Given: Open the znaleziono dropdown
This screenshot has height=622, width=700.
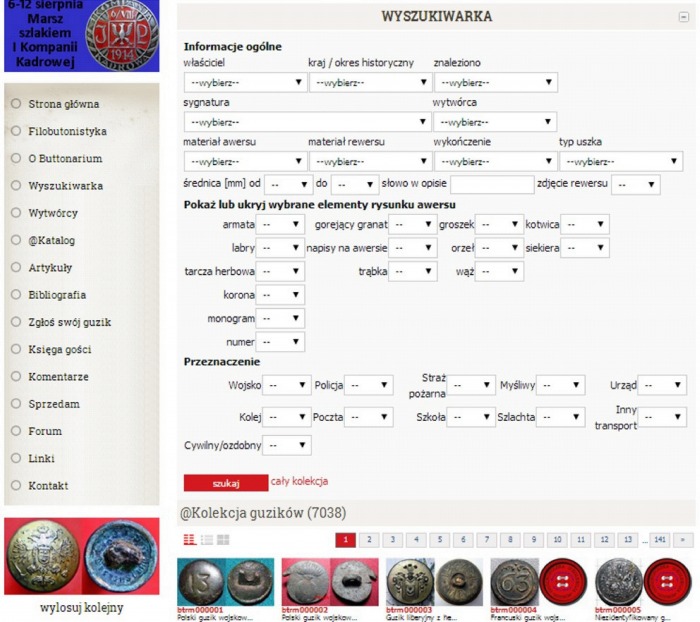Looking at the screenshot, I should 496,83.
